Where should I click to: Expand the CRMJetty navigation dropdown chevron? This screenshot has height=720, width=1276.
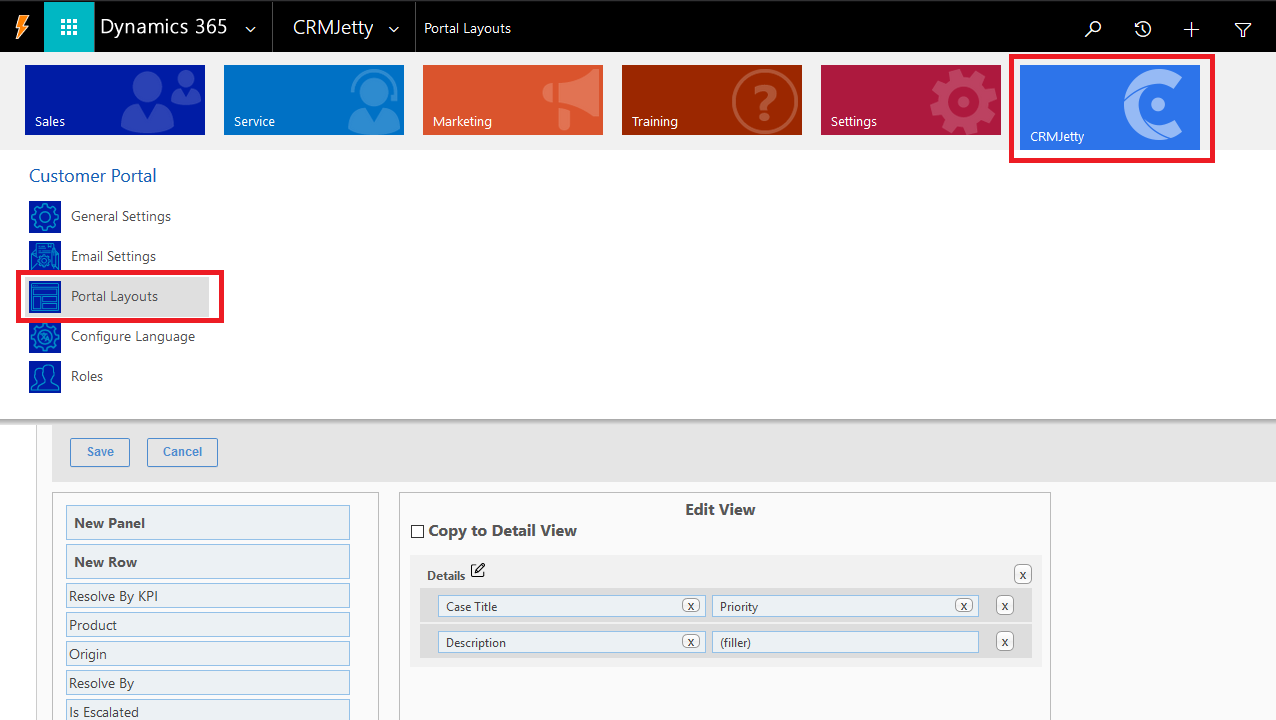point(394,29)
